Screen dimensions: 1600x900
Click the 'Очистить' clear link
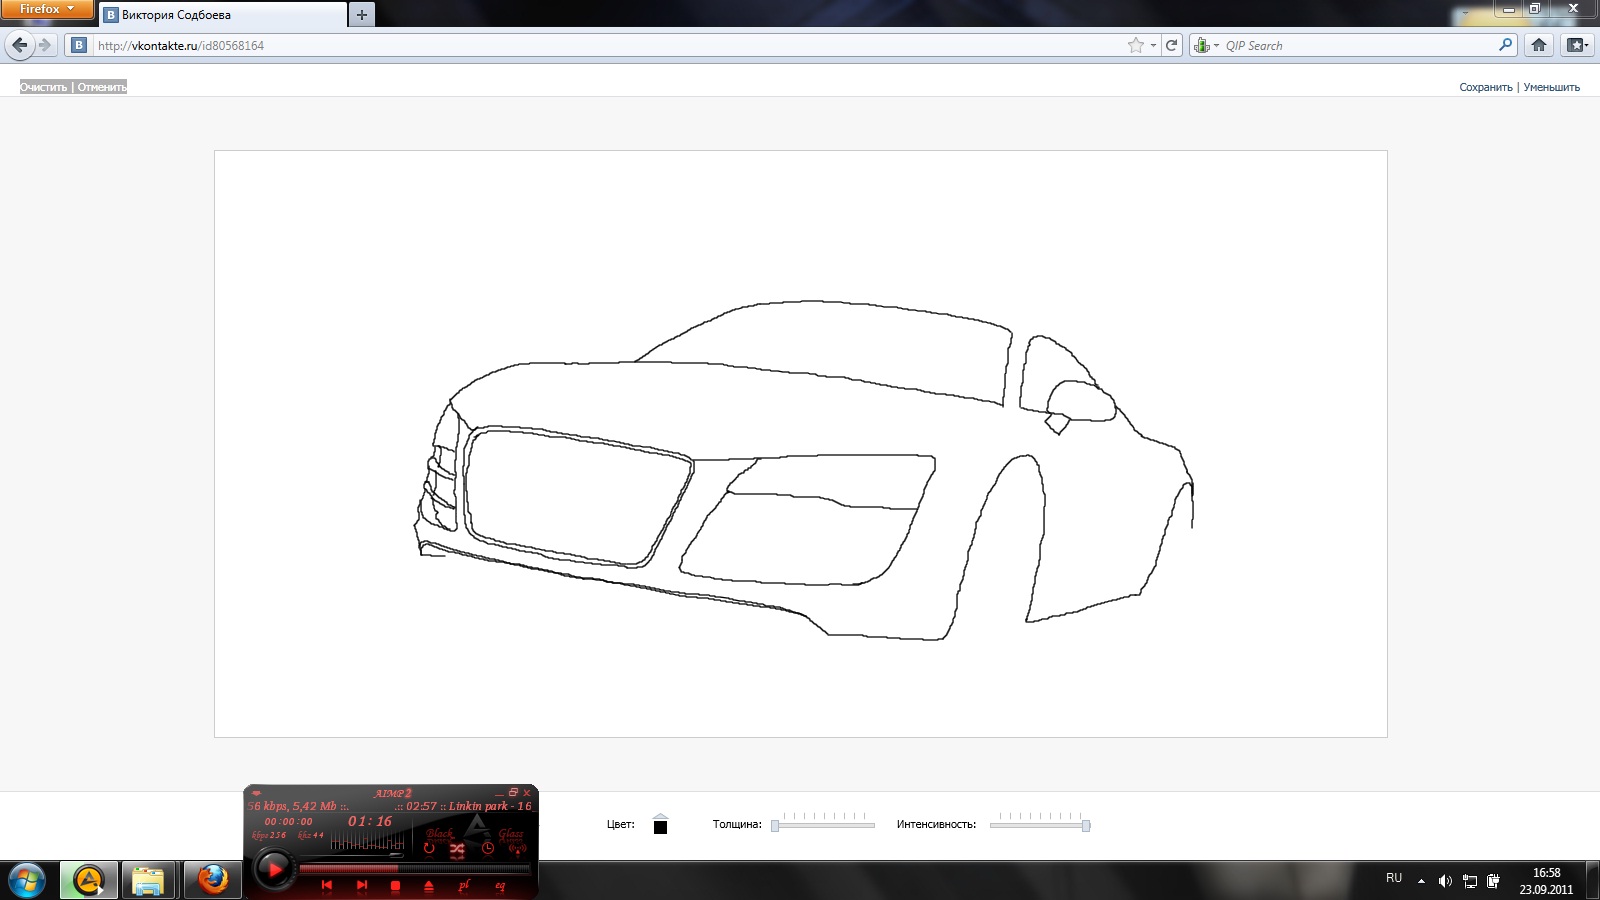tap(44, 87)
